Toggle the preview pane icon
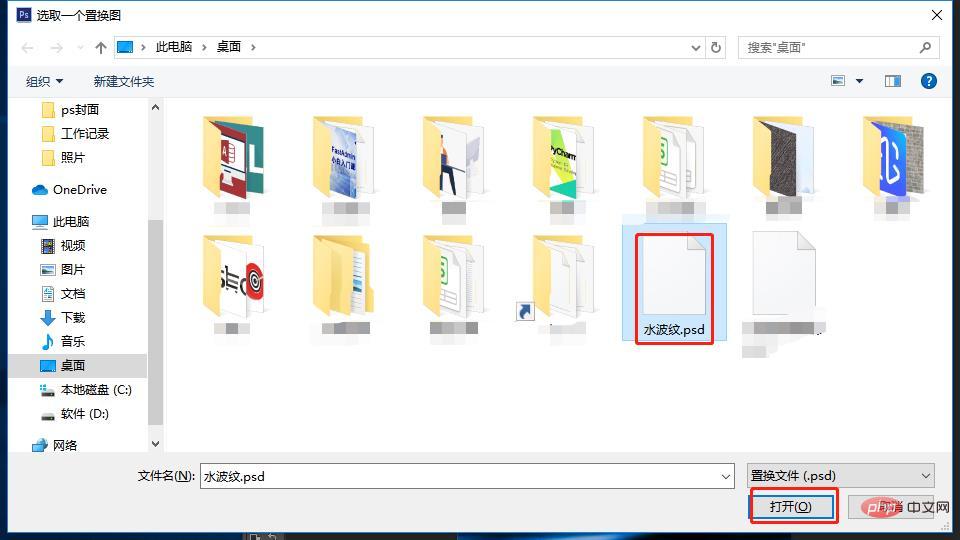 point(893,81)
